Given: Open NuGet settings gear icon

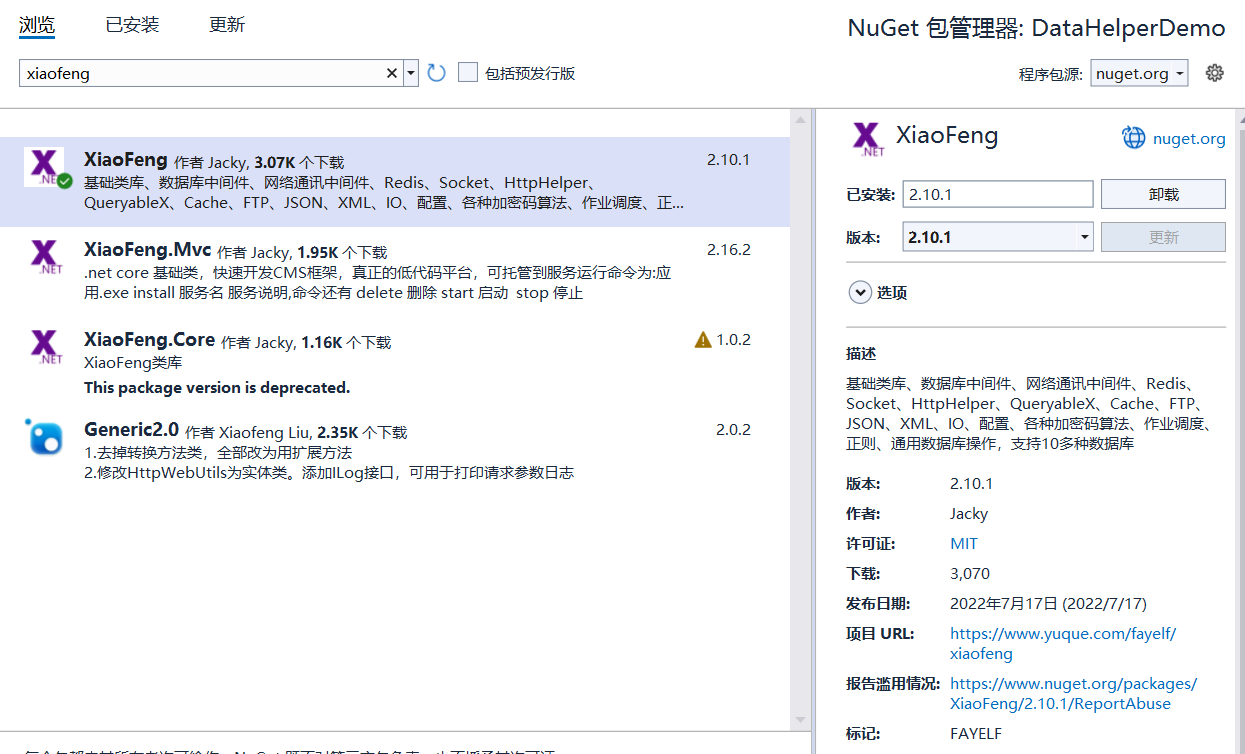Looking at the screenshot, I should (x=1214, y=73).
